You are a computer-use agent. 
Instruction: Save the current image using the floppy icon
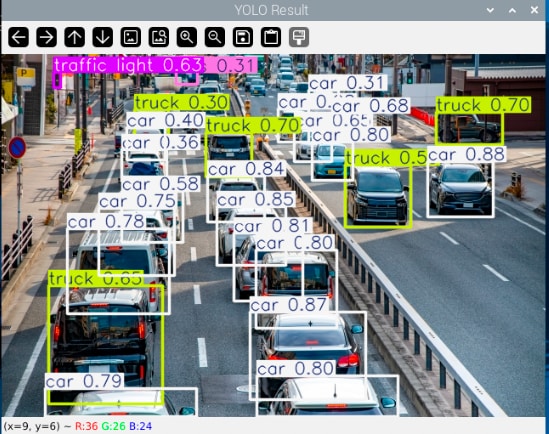pyautogui.click(x=243, y=37)
